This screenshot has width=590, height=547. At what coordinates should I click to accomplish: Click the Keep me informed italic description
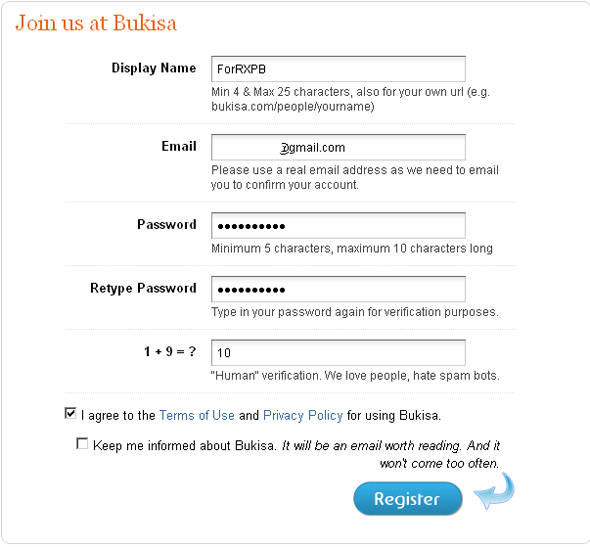pos(391,454)
